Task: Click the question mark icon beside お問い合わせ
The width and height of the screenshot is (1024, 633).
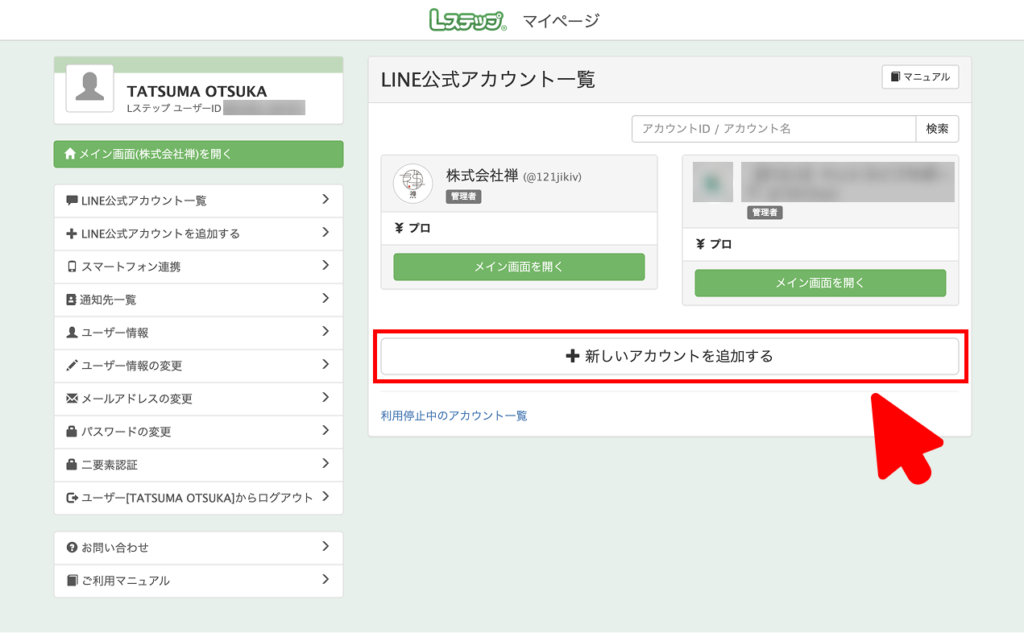Action: [x=71, y=548]
